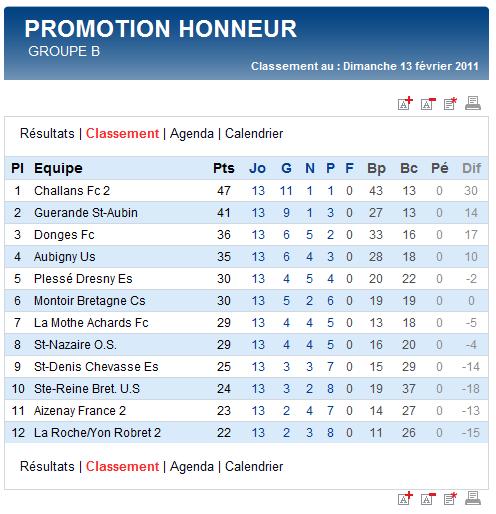Screen dimensions: 496x514
Task: Click the Challans Fc 2 team name
Action: click(72, 191)
